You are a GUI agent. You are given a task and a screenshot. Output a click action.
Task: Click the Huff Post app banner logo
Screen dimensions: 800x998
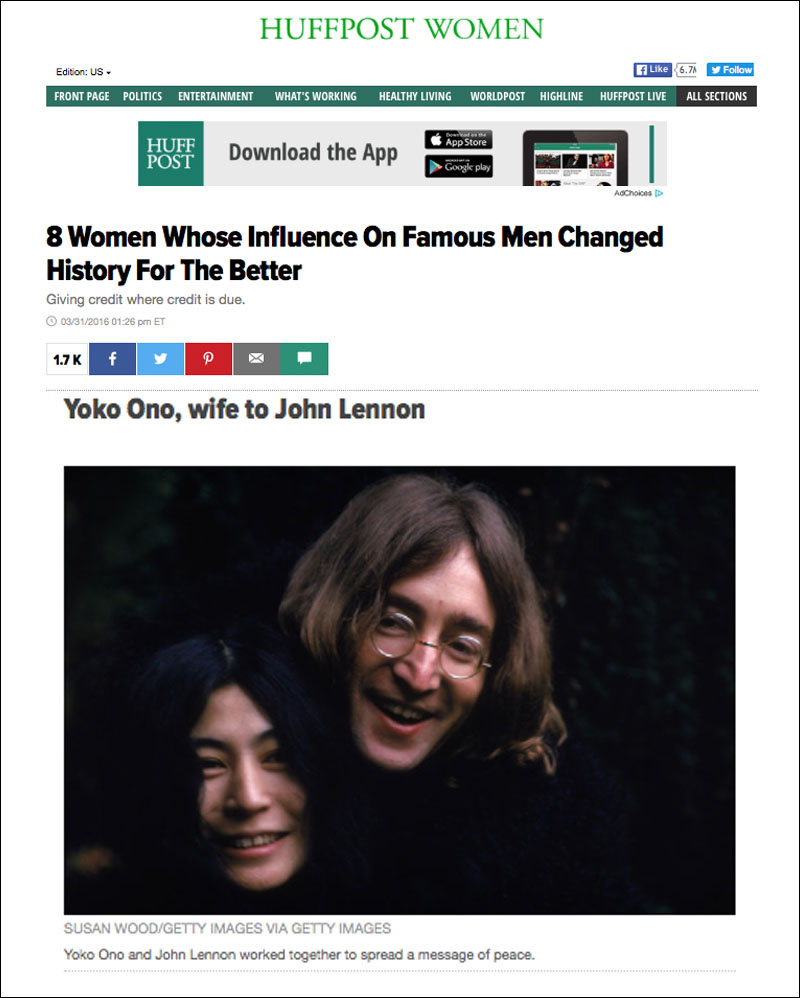[x=171, y=153]
